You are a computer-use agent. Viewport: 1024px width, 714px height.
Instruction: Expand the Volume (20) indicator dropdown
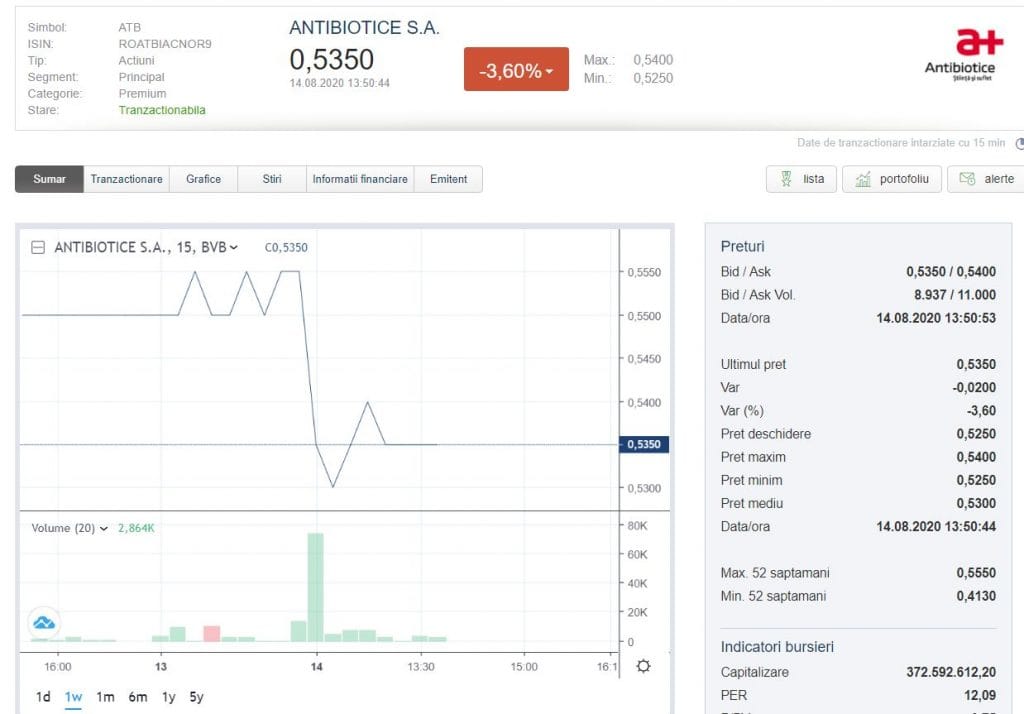pyautogui.click(x=104, y=528)
